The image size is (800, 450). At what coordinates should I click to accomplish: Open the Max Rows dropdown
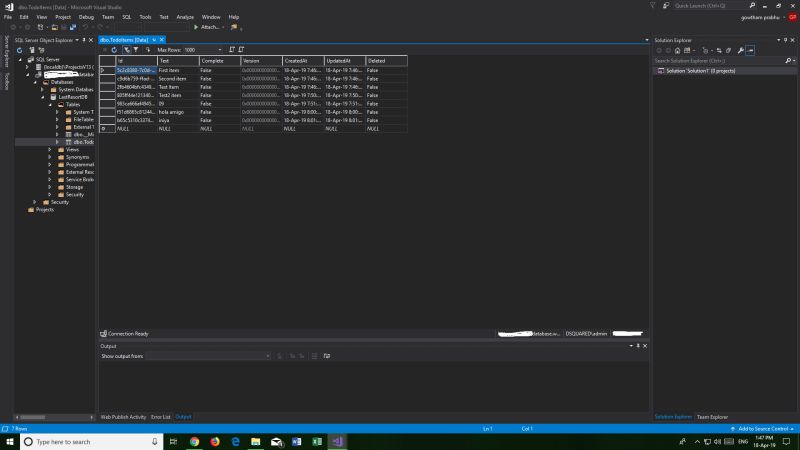[x=220, y=50]
